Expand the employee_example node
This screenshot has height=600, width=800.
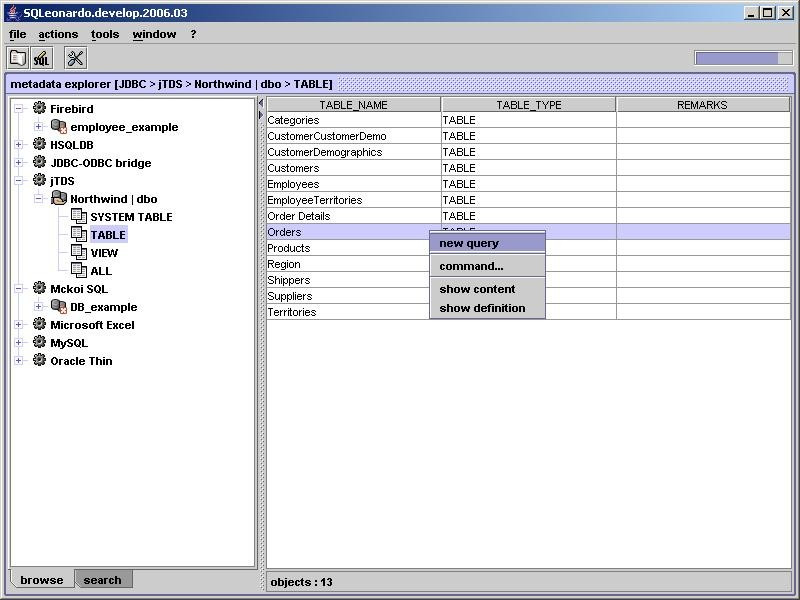(38, 127)
